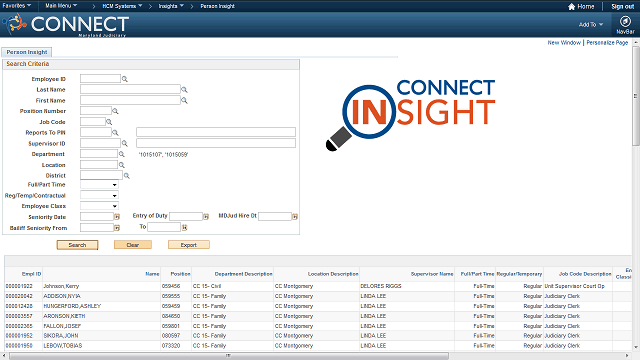The height and width of the screenshot is (360, 640).
Task: Click into the First Name input field
Action: (130, 100)
